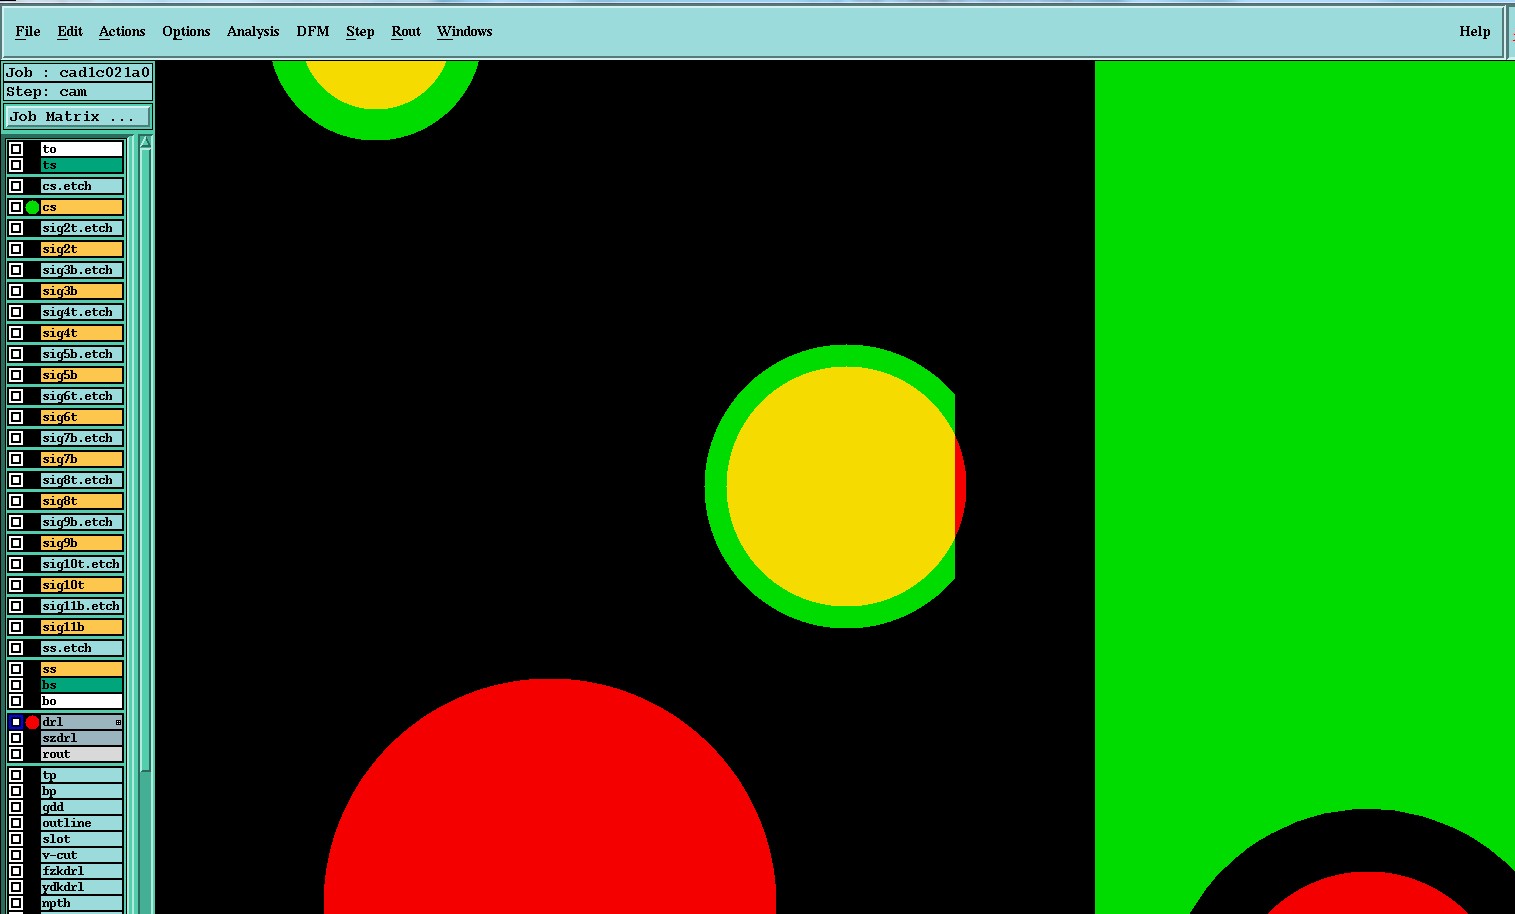Click the layer list scrollbar thumb

click(x=145, y=460)
